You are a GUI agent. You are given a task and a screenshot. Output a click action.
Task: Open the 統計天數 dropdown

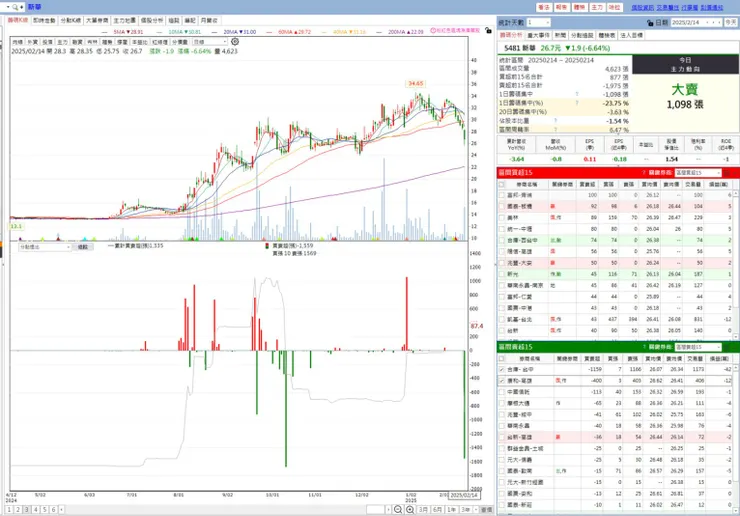click(x=538, y=23)
